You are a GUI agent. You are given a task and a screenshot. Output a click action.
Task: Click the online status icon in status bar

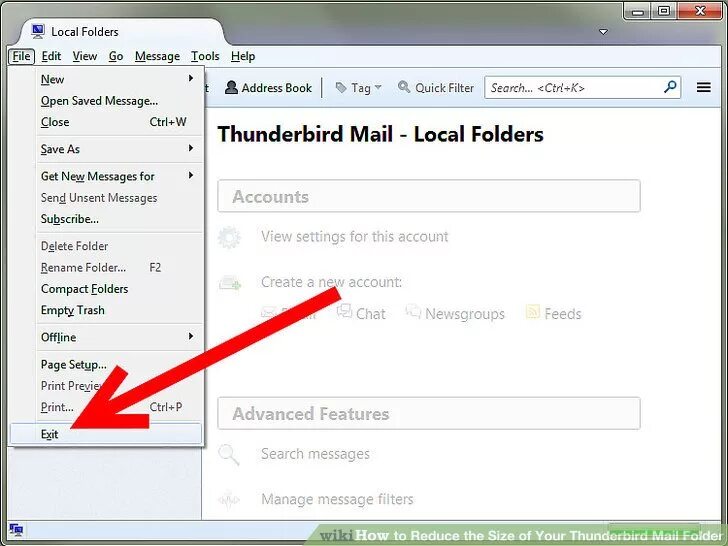point(16,529)
